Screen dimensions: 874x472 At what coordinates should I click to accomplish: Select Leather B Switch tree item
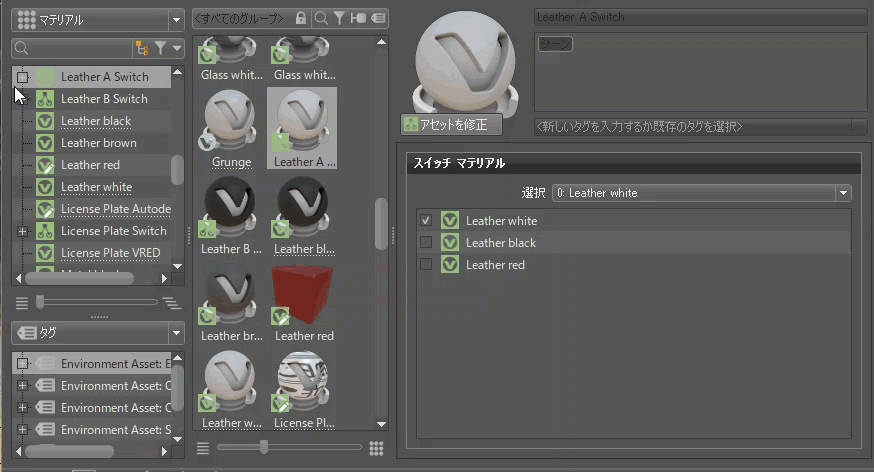point(104,99)
